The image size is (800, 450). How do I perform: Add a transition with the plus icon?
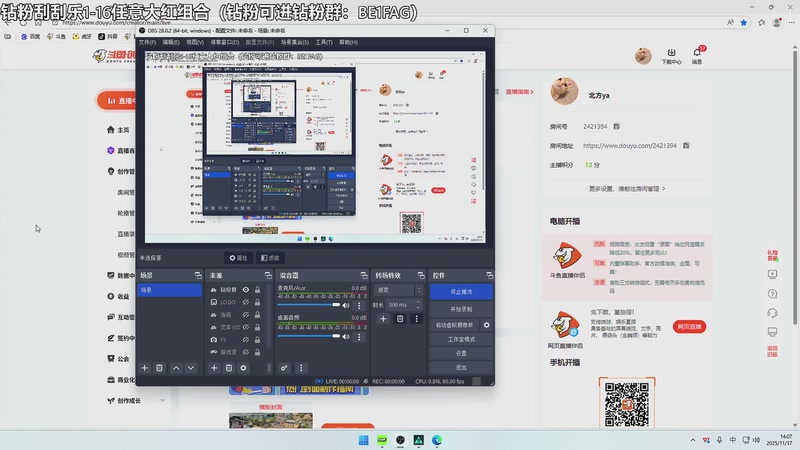click(x=383, y=319)
